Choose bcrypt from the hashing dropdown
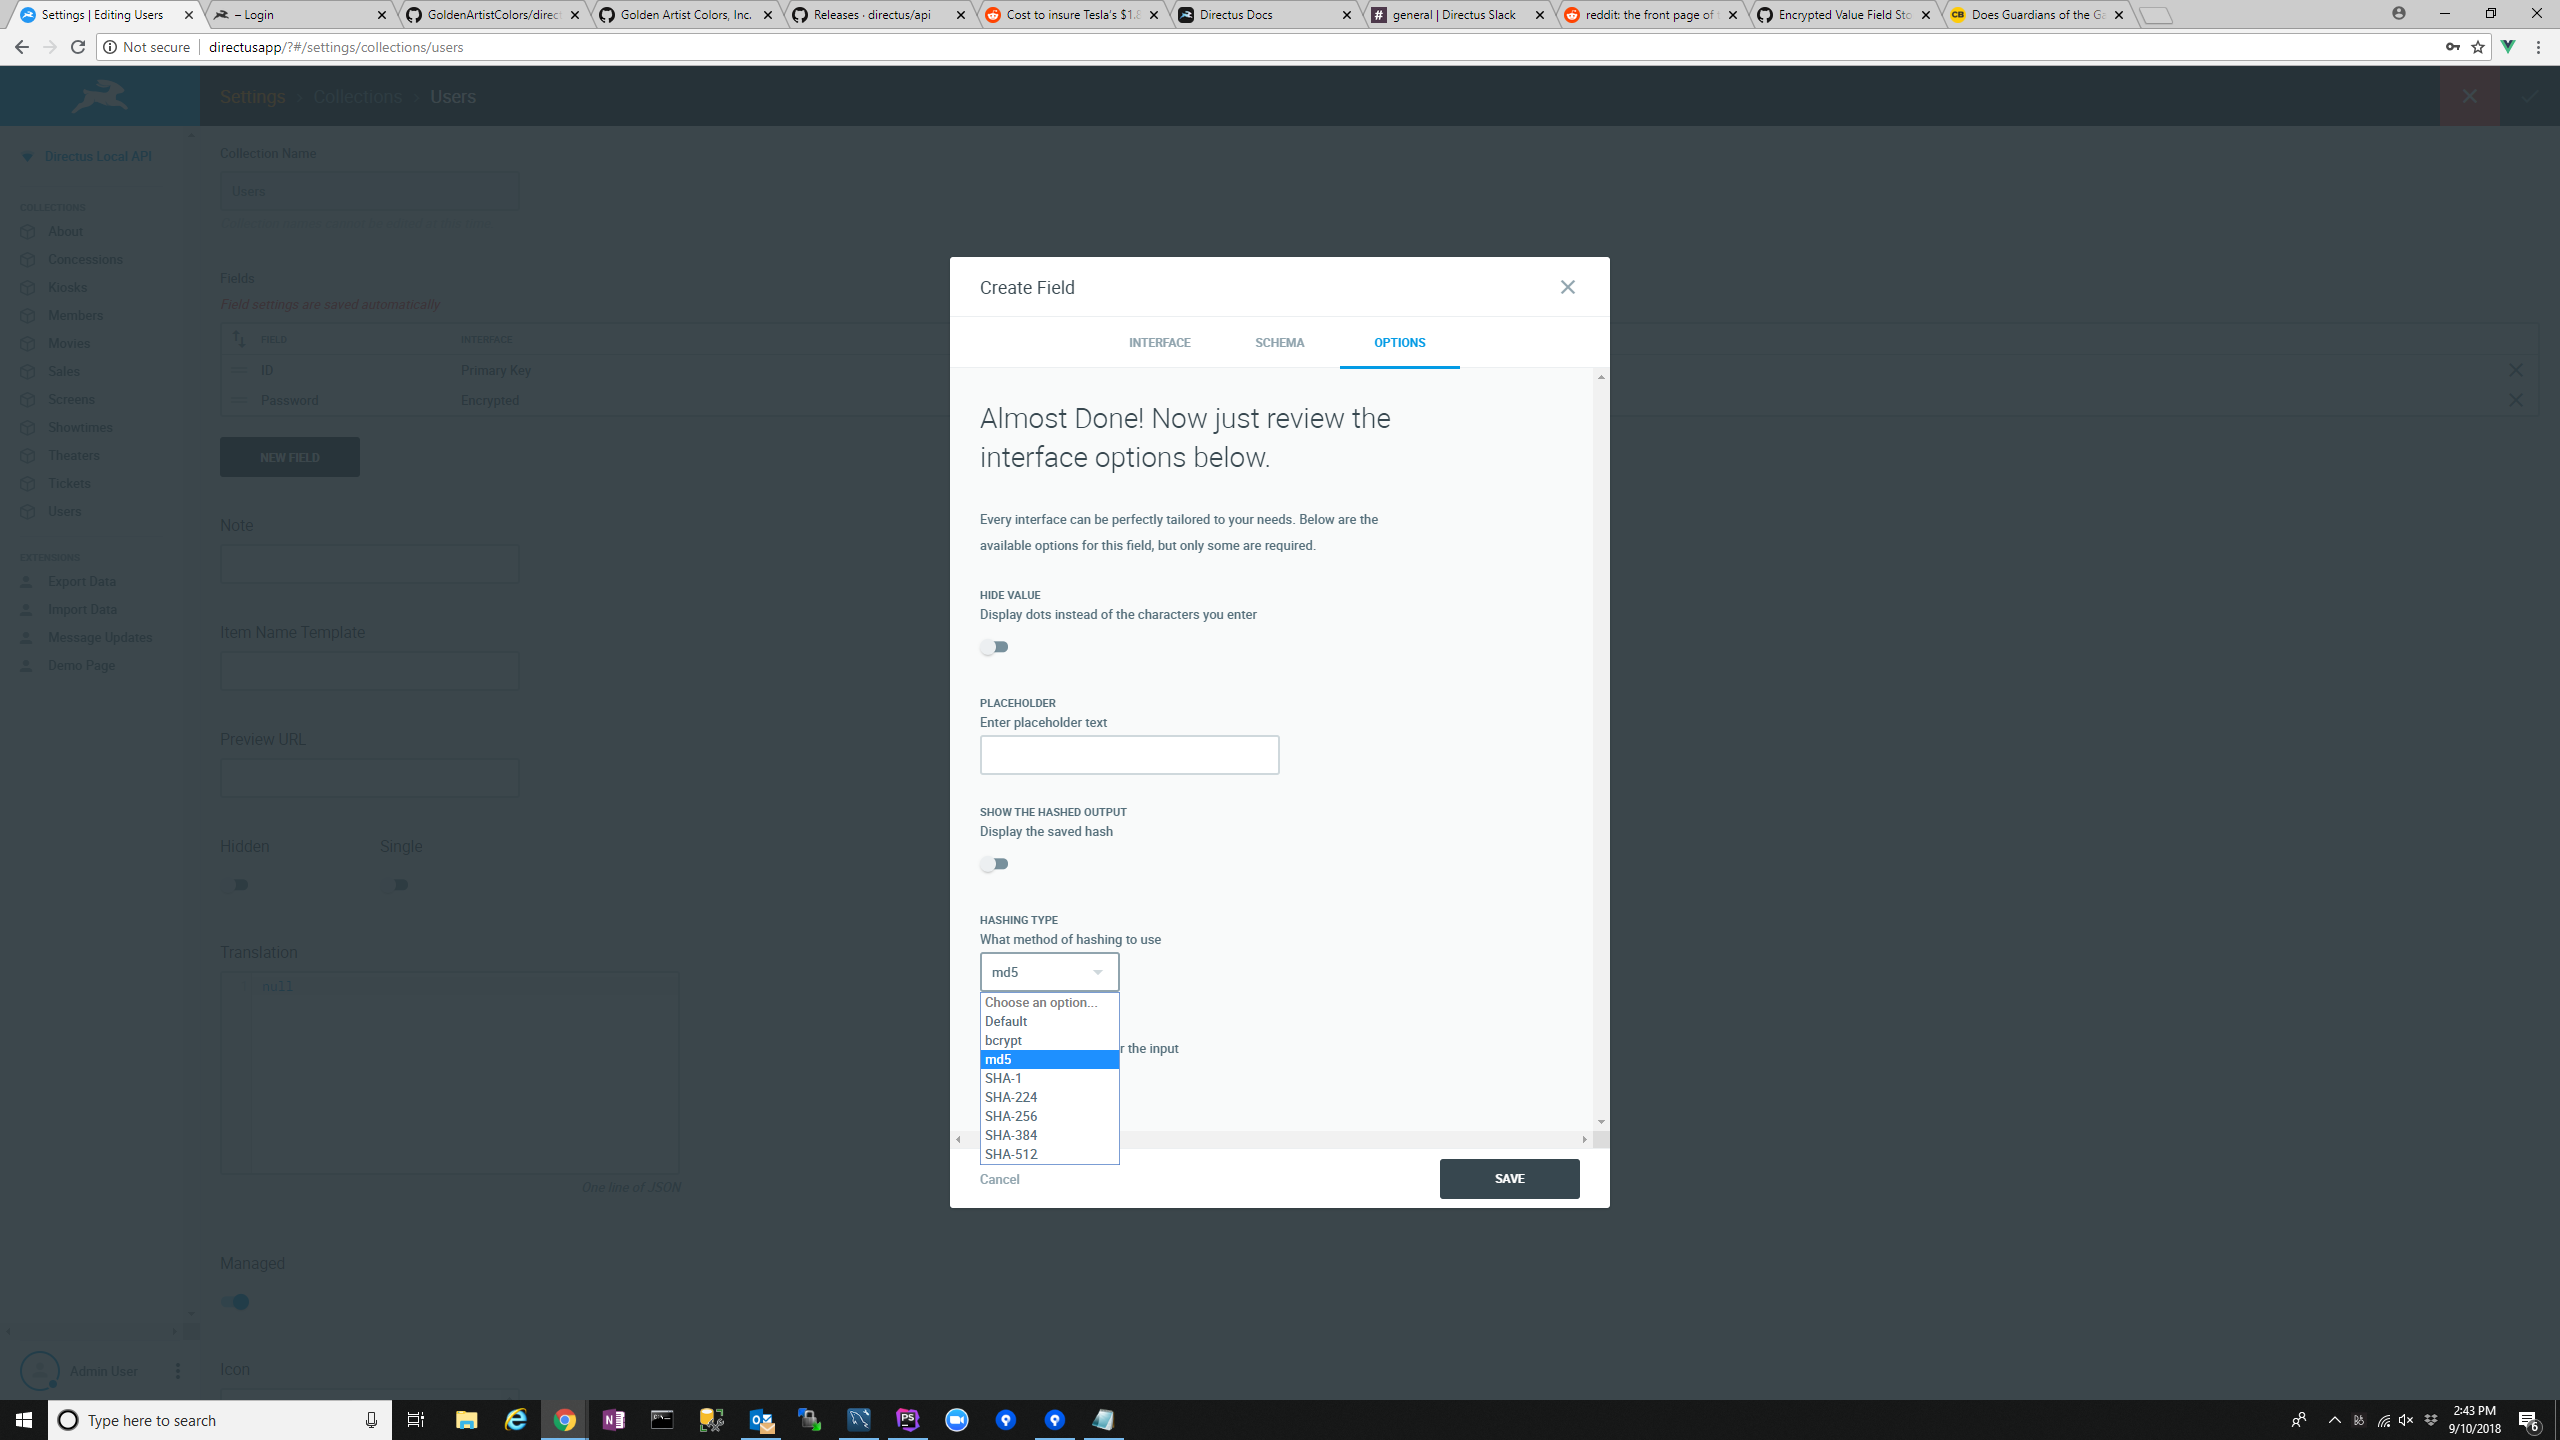2560x1440 pixels. pos(1002,1040)
